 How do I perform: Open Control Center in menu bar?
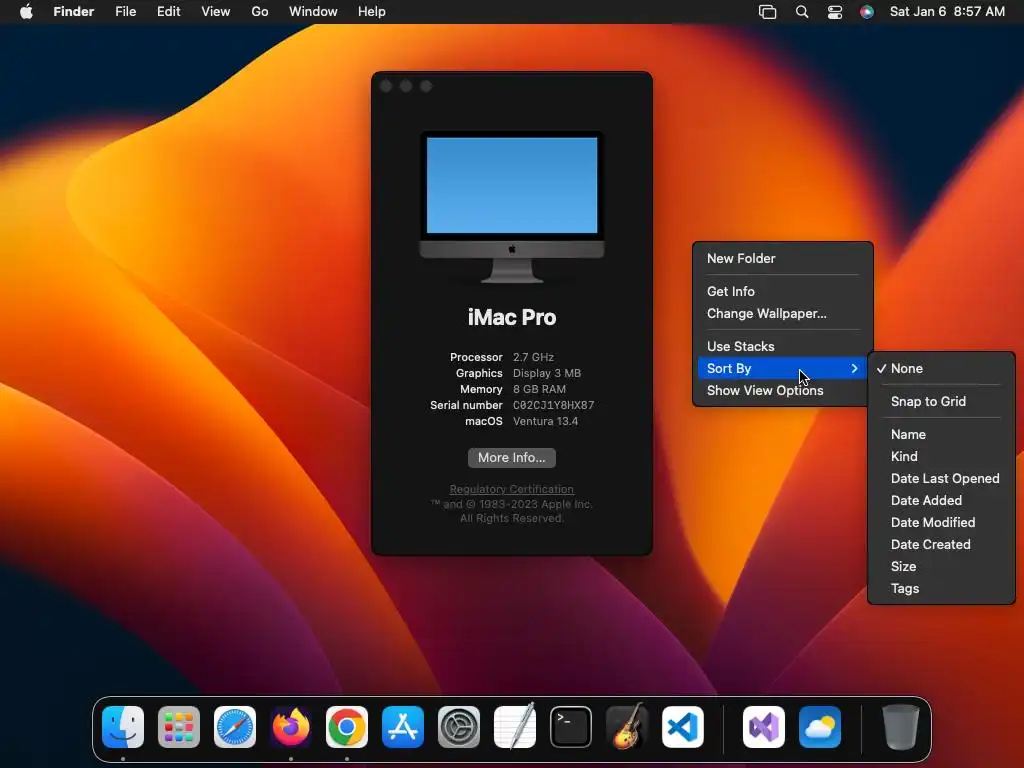coord(835,12)
